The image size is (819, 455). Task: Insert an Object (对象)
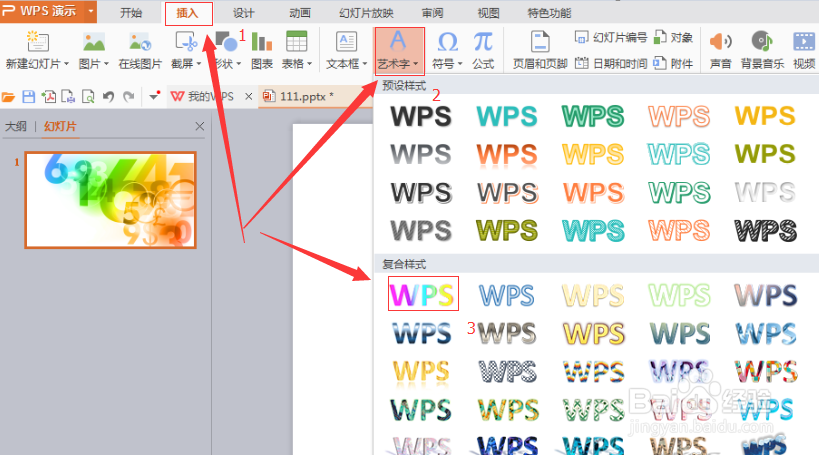pyautogui.click(x=673, y=38)
